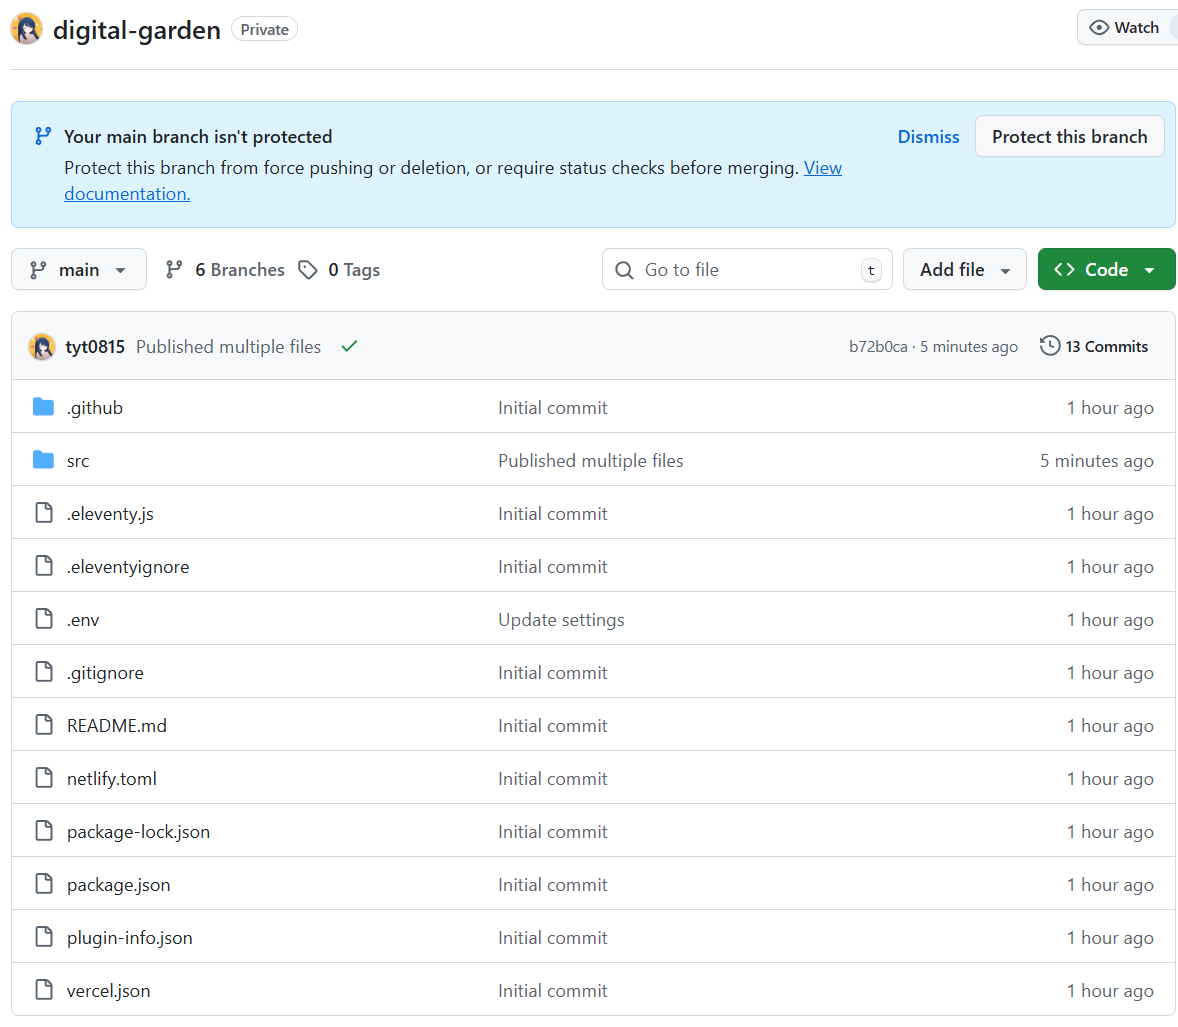Image resolution: width=1178 pixels, height=1027 pixels.
Task: View the 0 Tags list
Action: point(340,270)
